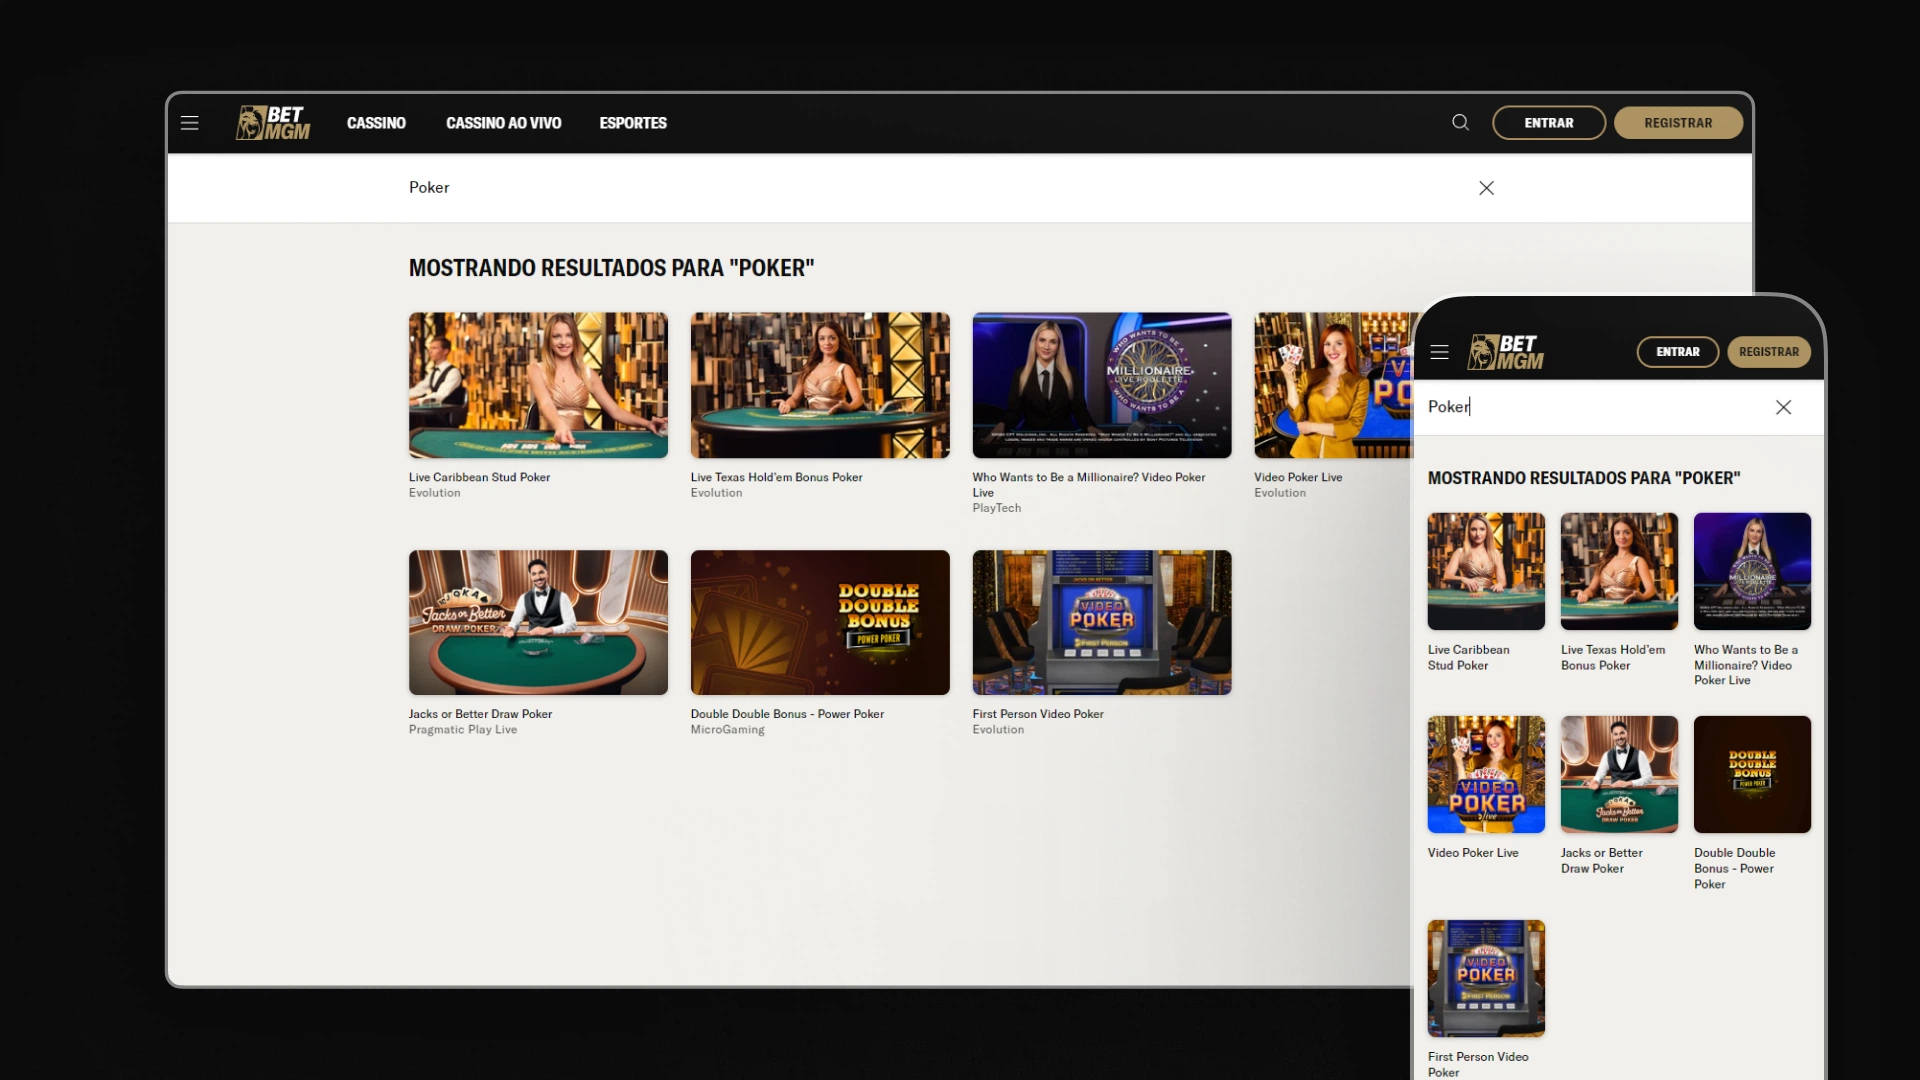The image size is (1920, 1080).
Task: Click mobile 'Who Wants to Be a Millionaire? Video Poker Live' title
Action: pyautogui.click(x=1746, y=665)
